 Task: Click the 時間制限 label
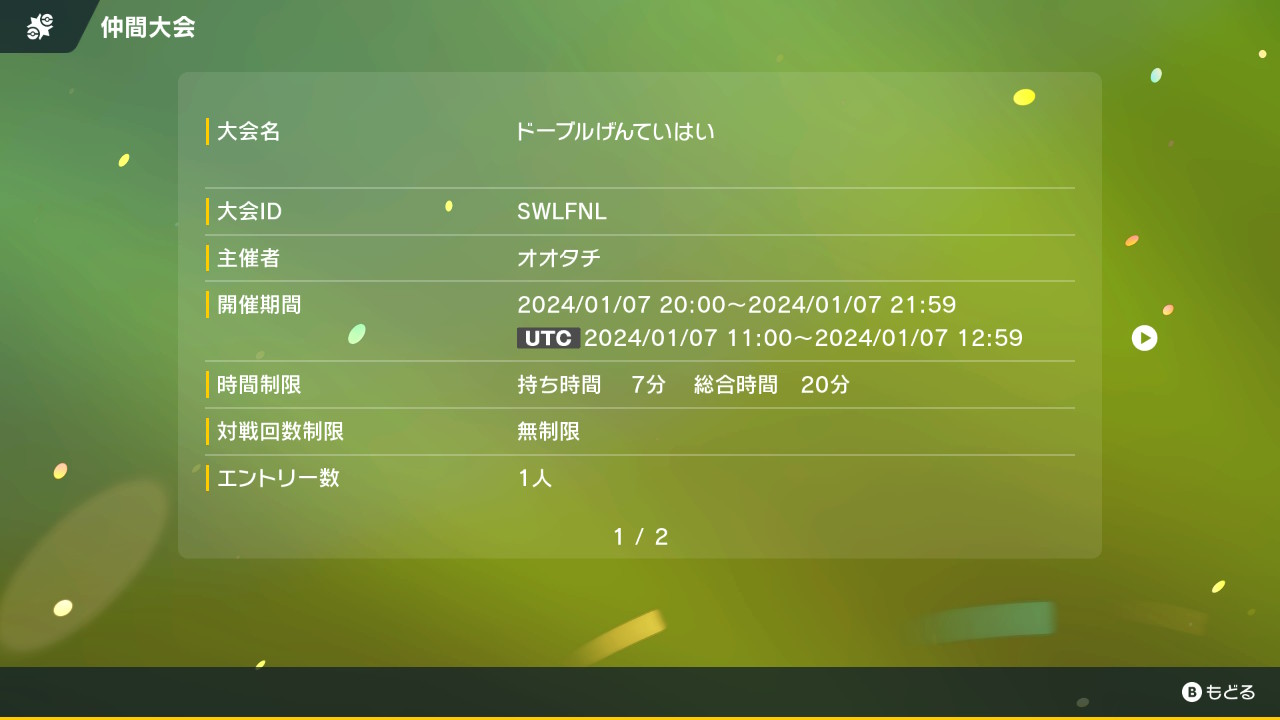[259, 384]
